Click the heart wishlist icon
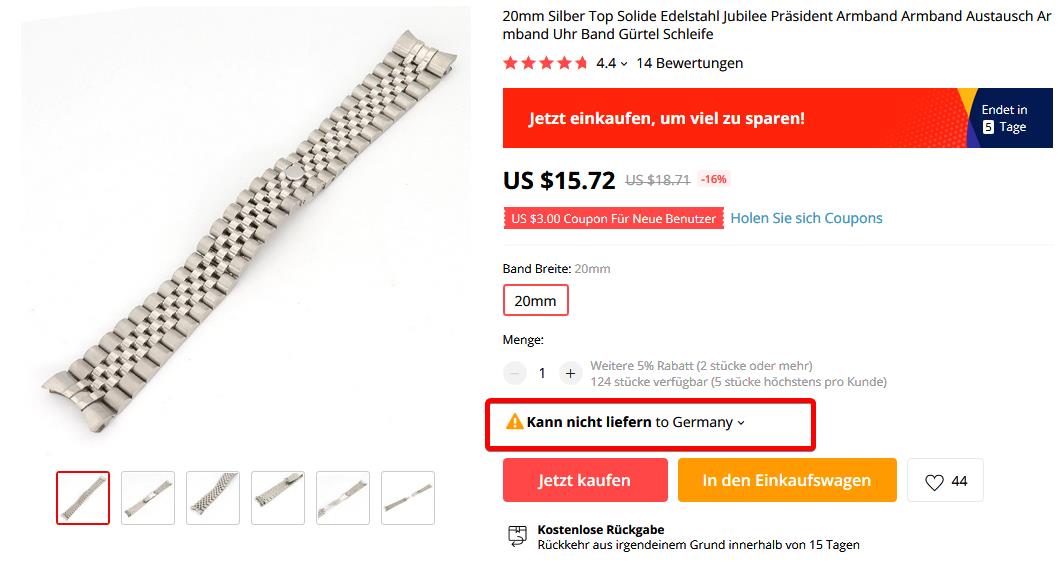The image size is (1060, 566). 934,481
